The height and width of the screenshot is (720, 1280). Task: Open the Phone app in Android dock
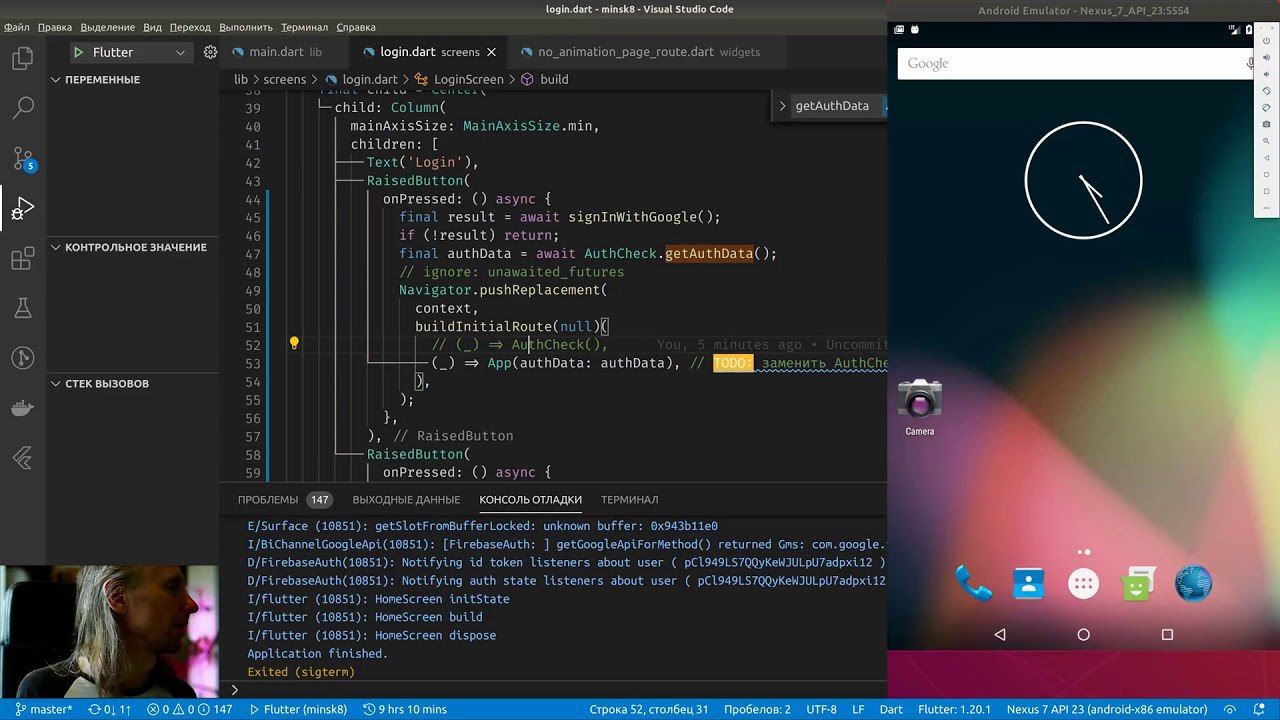973,583
